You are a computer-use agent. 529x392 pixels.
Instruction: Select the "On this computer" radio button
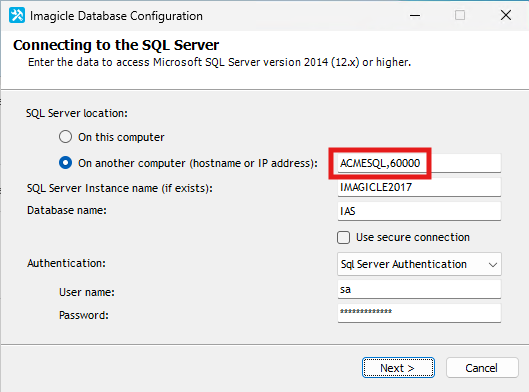tap(65, 137)
